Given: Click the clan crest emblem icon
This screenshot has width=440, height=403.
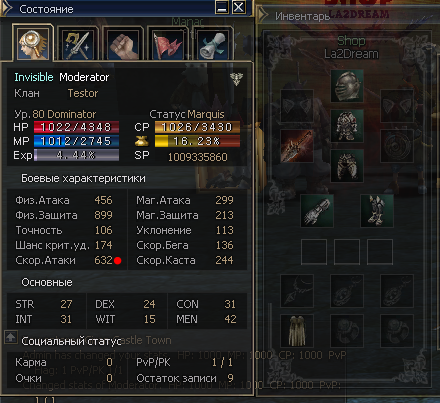Looking at the screenshot, I should click(x=236, y=79).
